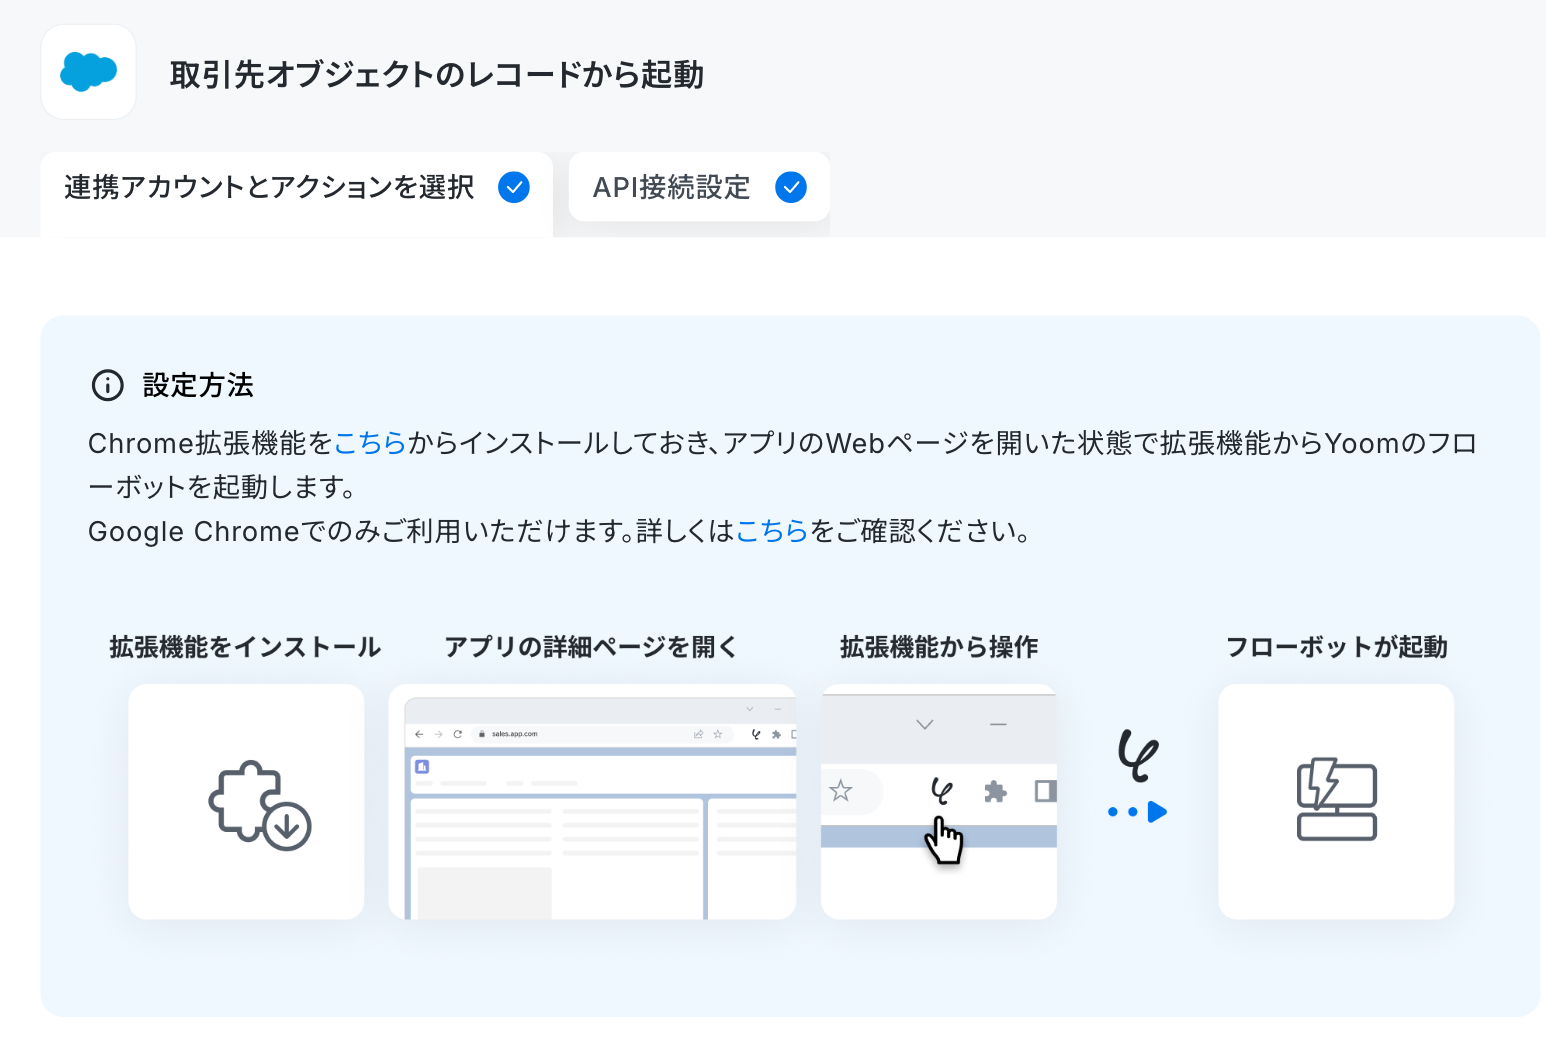Click the Yoom logo in the extension toolbar illustration
The width and height of the screenshot is (1546, 1042).
click(941, 792)
